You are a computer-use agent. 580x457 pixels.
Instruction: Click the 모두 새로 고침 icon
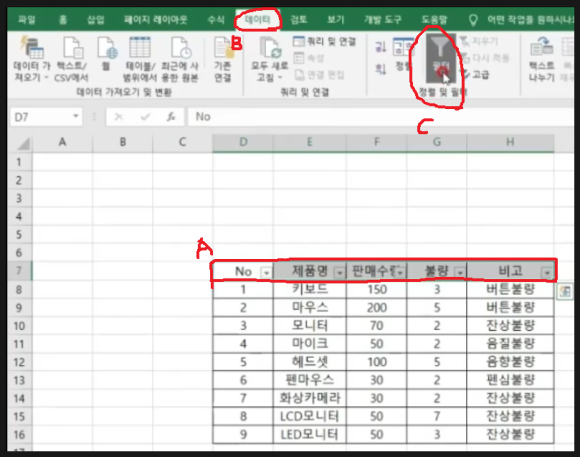pos(270,48)
